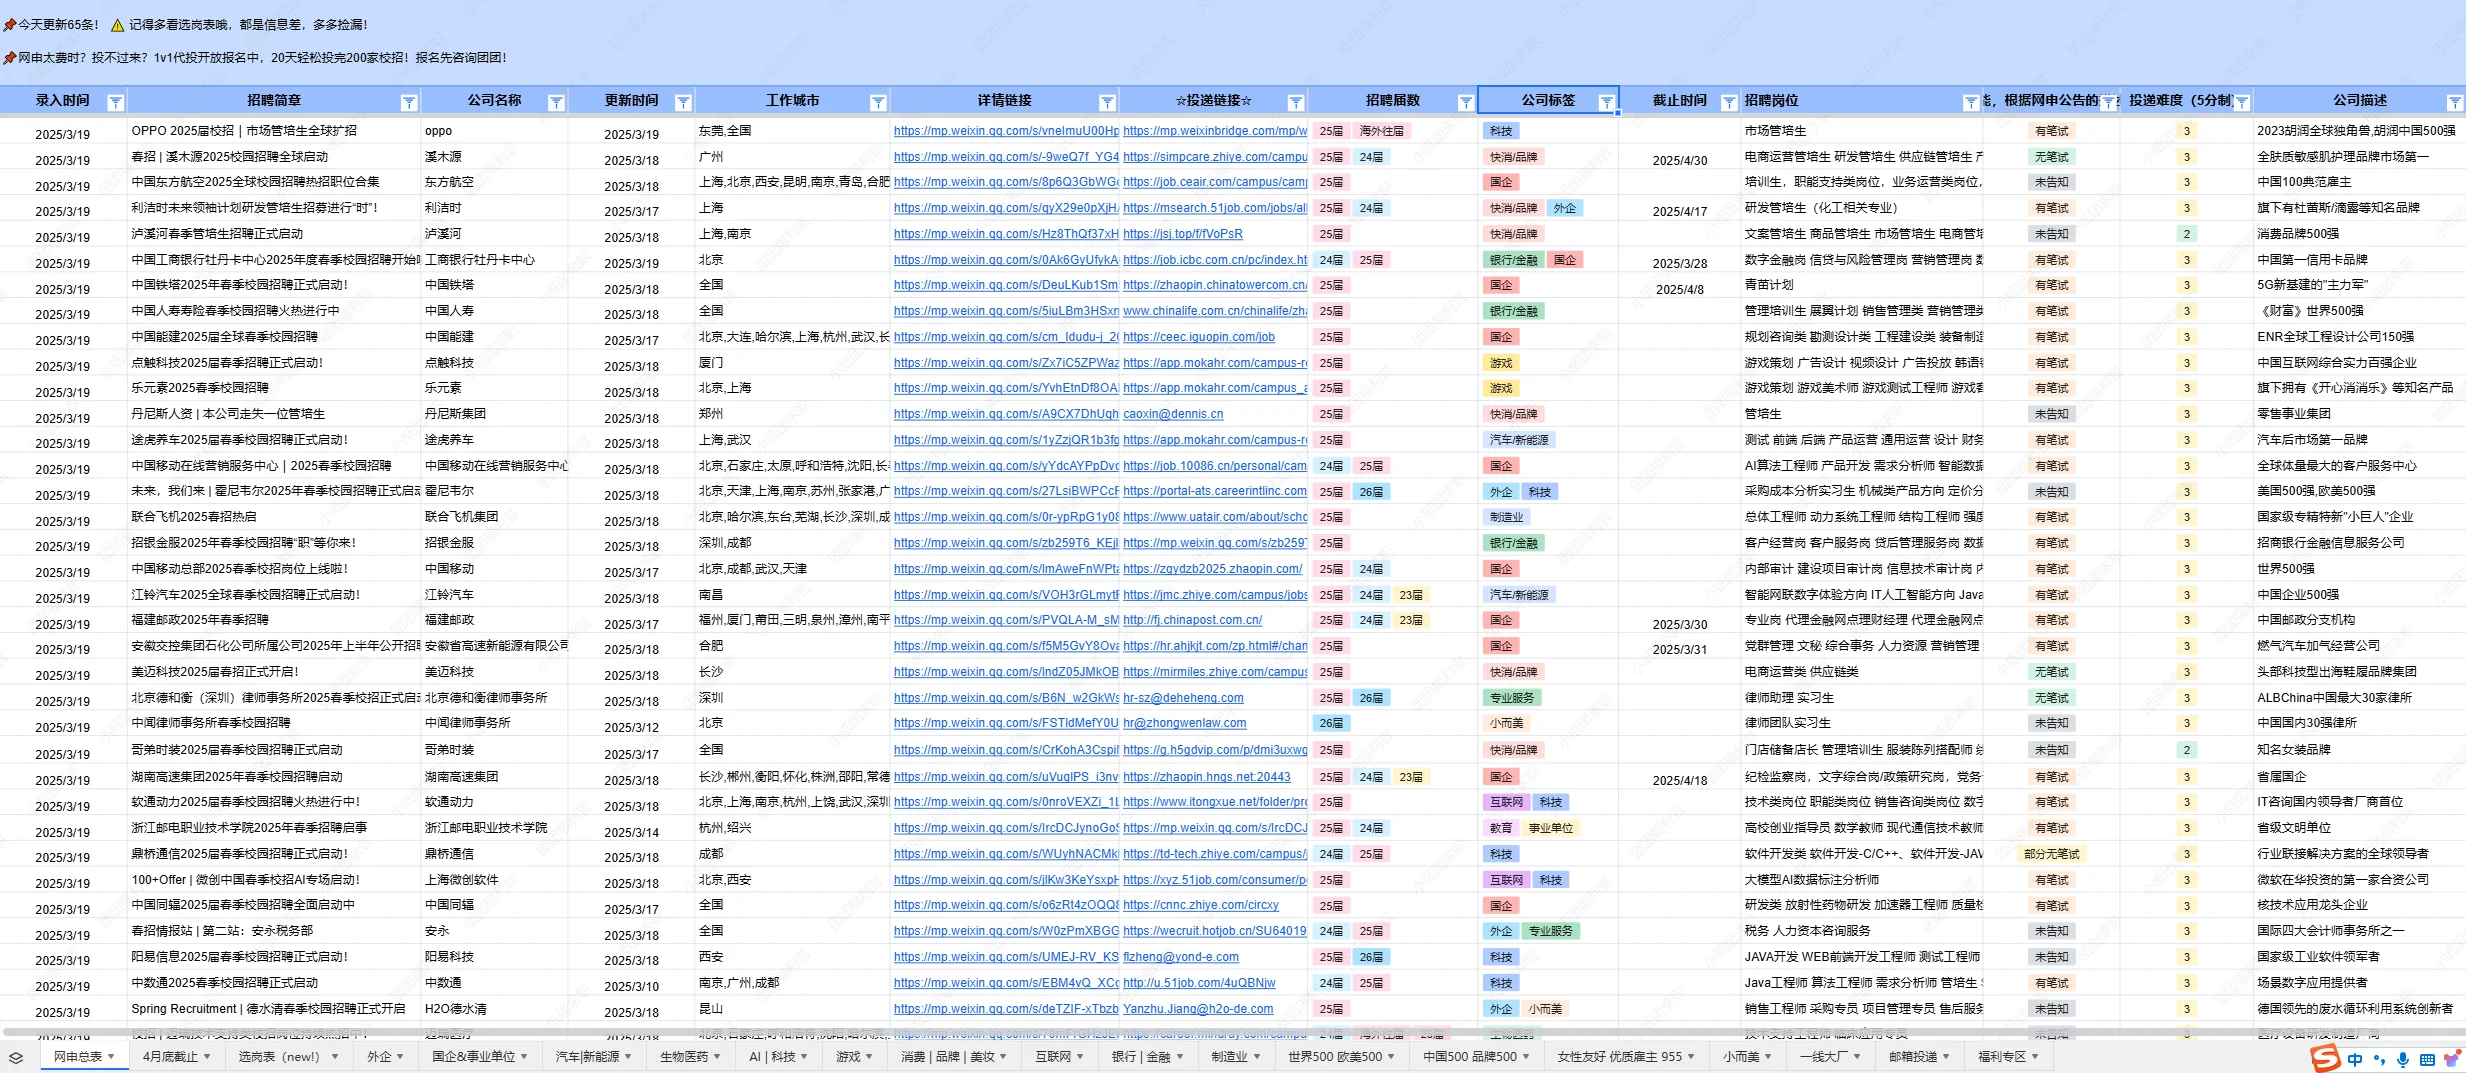The image size is (2466, 1073).
Task: Switch to 福利专区 sheet tab
Action: [2008, 1057]
